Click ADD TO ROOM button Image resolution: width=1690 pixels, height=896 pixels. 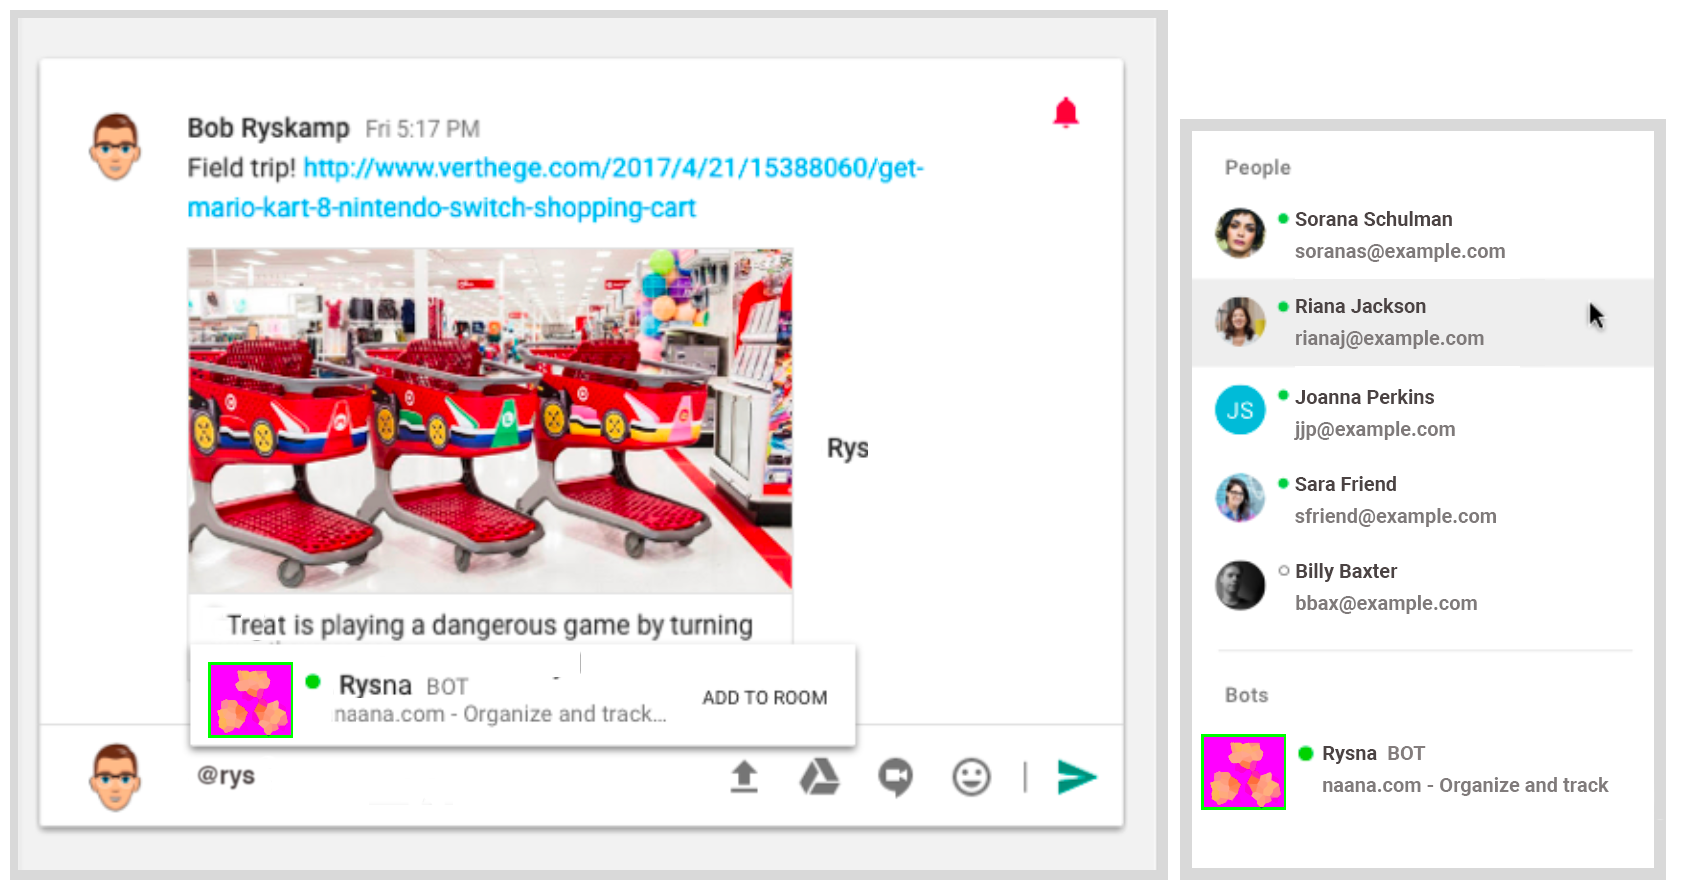pyautogui.click(x=765, y=698)
